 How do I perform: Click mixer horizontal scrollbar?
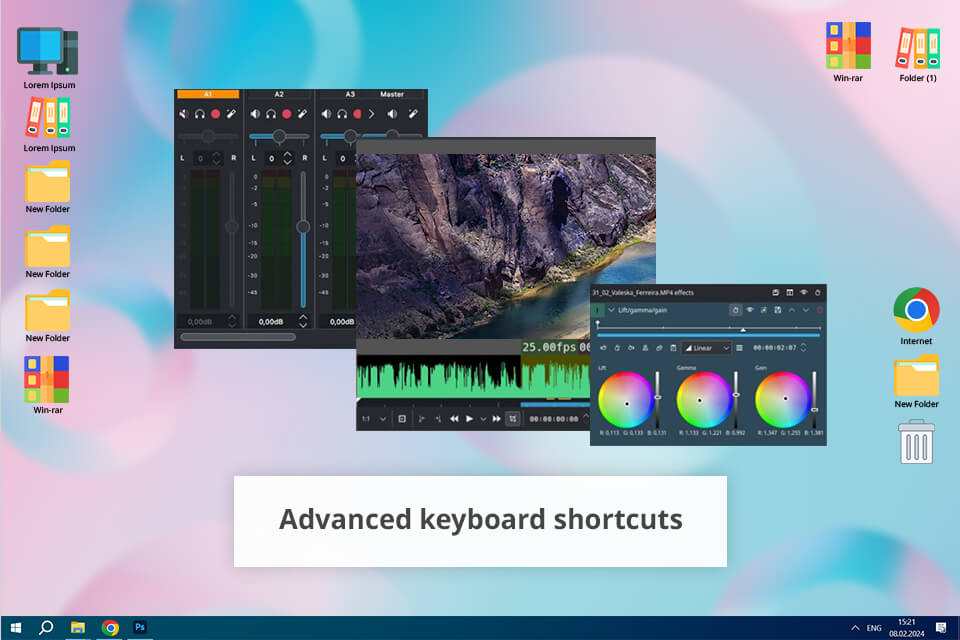coord(238,336)
